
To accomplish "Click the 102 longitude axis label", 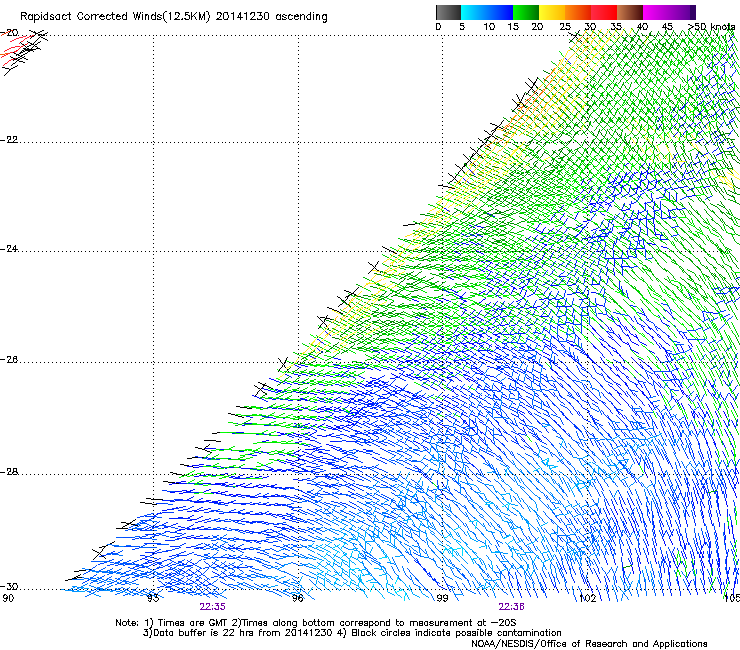I will coord(588,598).
